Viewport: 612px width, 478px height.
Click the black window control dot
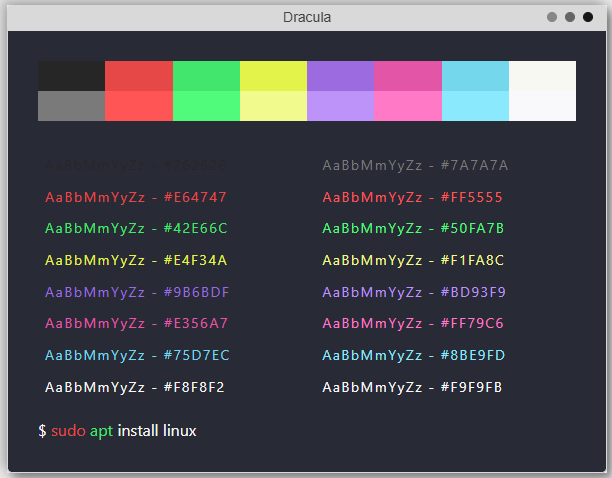tap(588, 17)
